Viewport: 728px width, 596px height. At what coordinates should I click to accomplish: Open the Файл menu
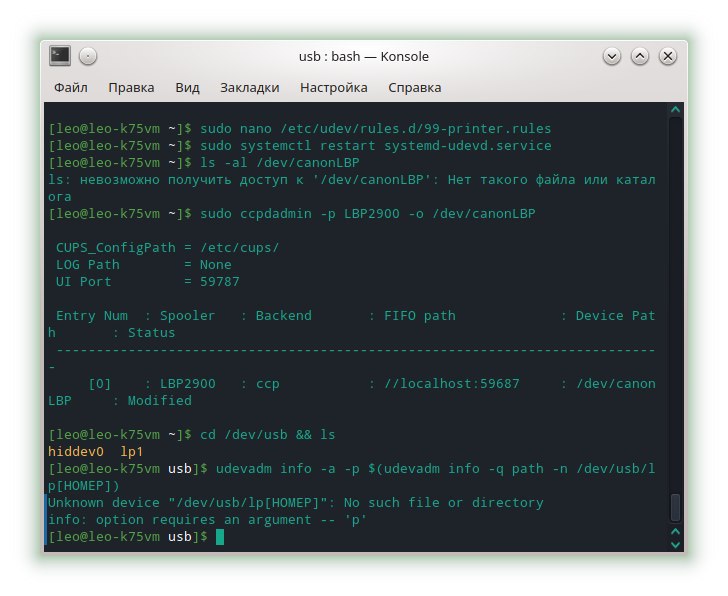coord(71,87)
